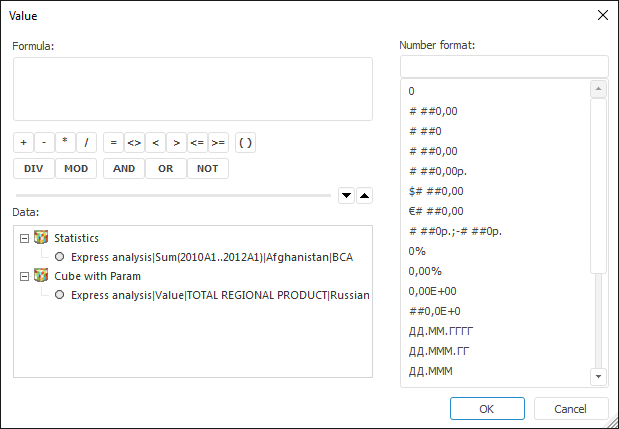Insert the parentheses operator

tap(246, 143)
